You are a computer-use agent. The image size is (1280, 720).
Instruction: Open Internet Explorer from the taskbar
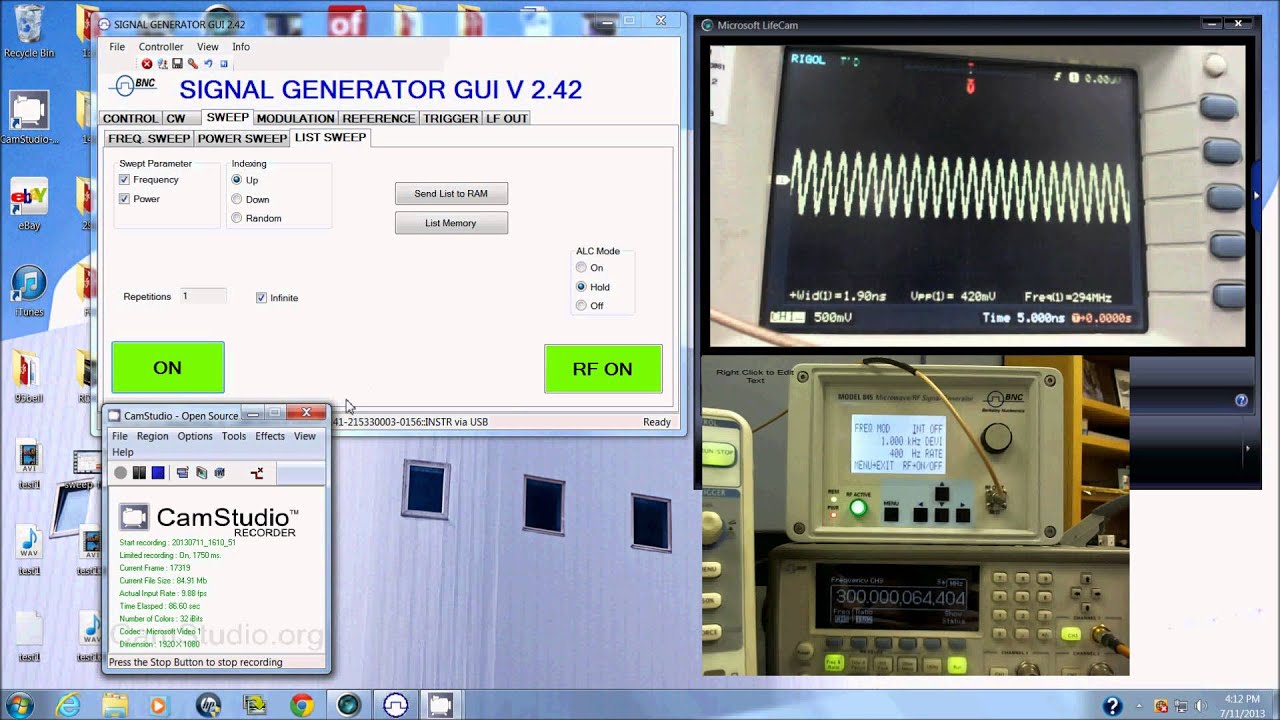coord(69,705)
